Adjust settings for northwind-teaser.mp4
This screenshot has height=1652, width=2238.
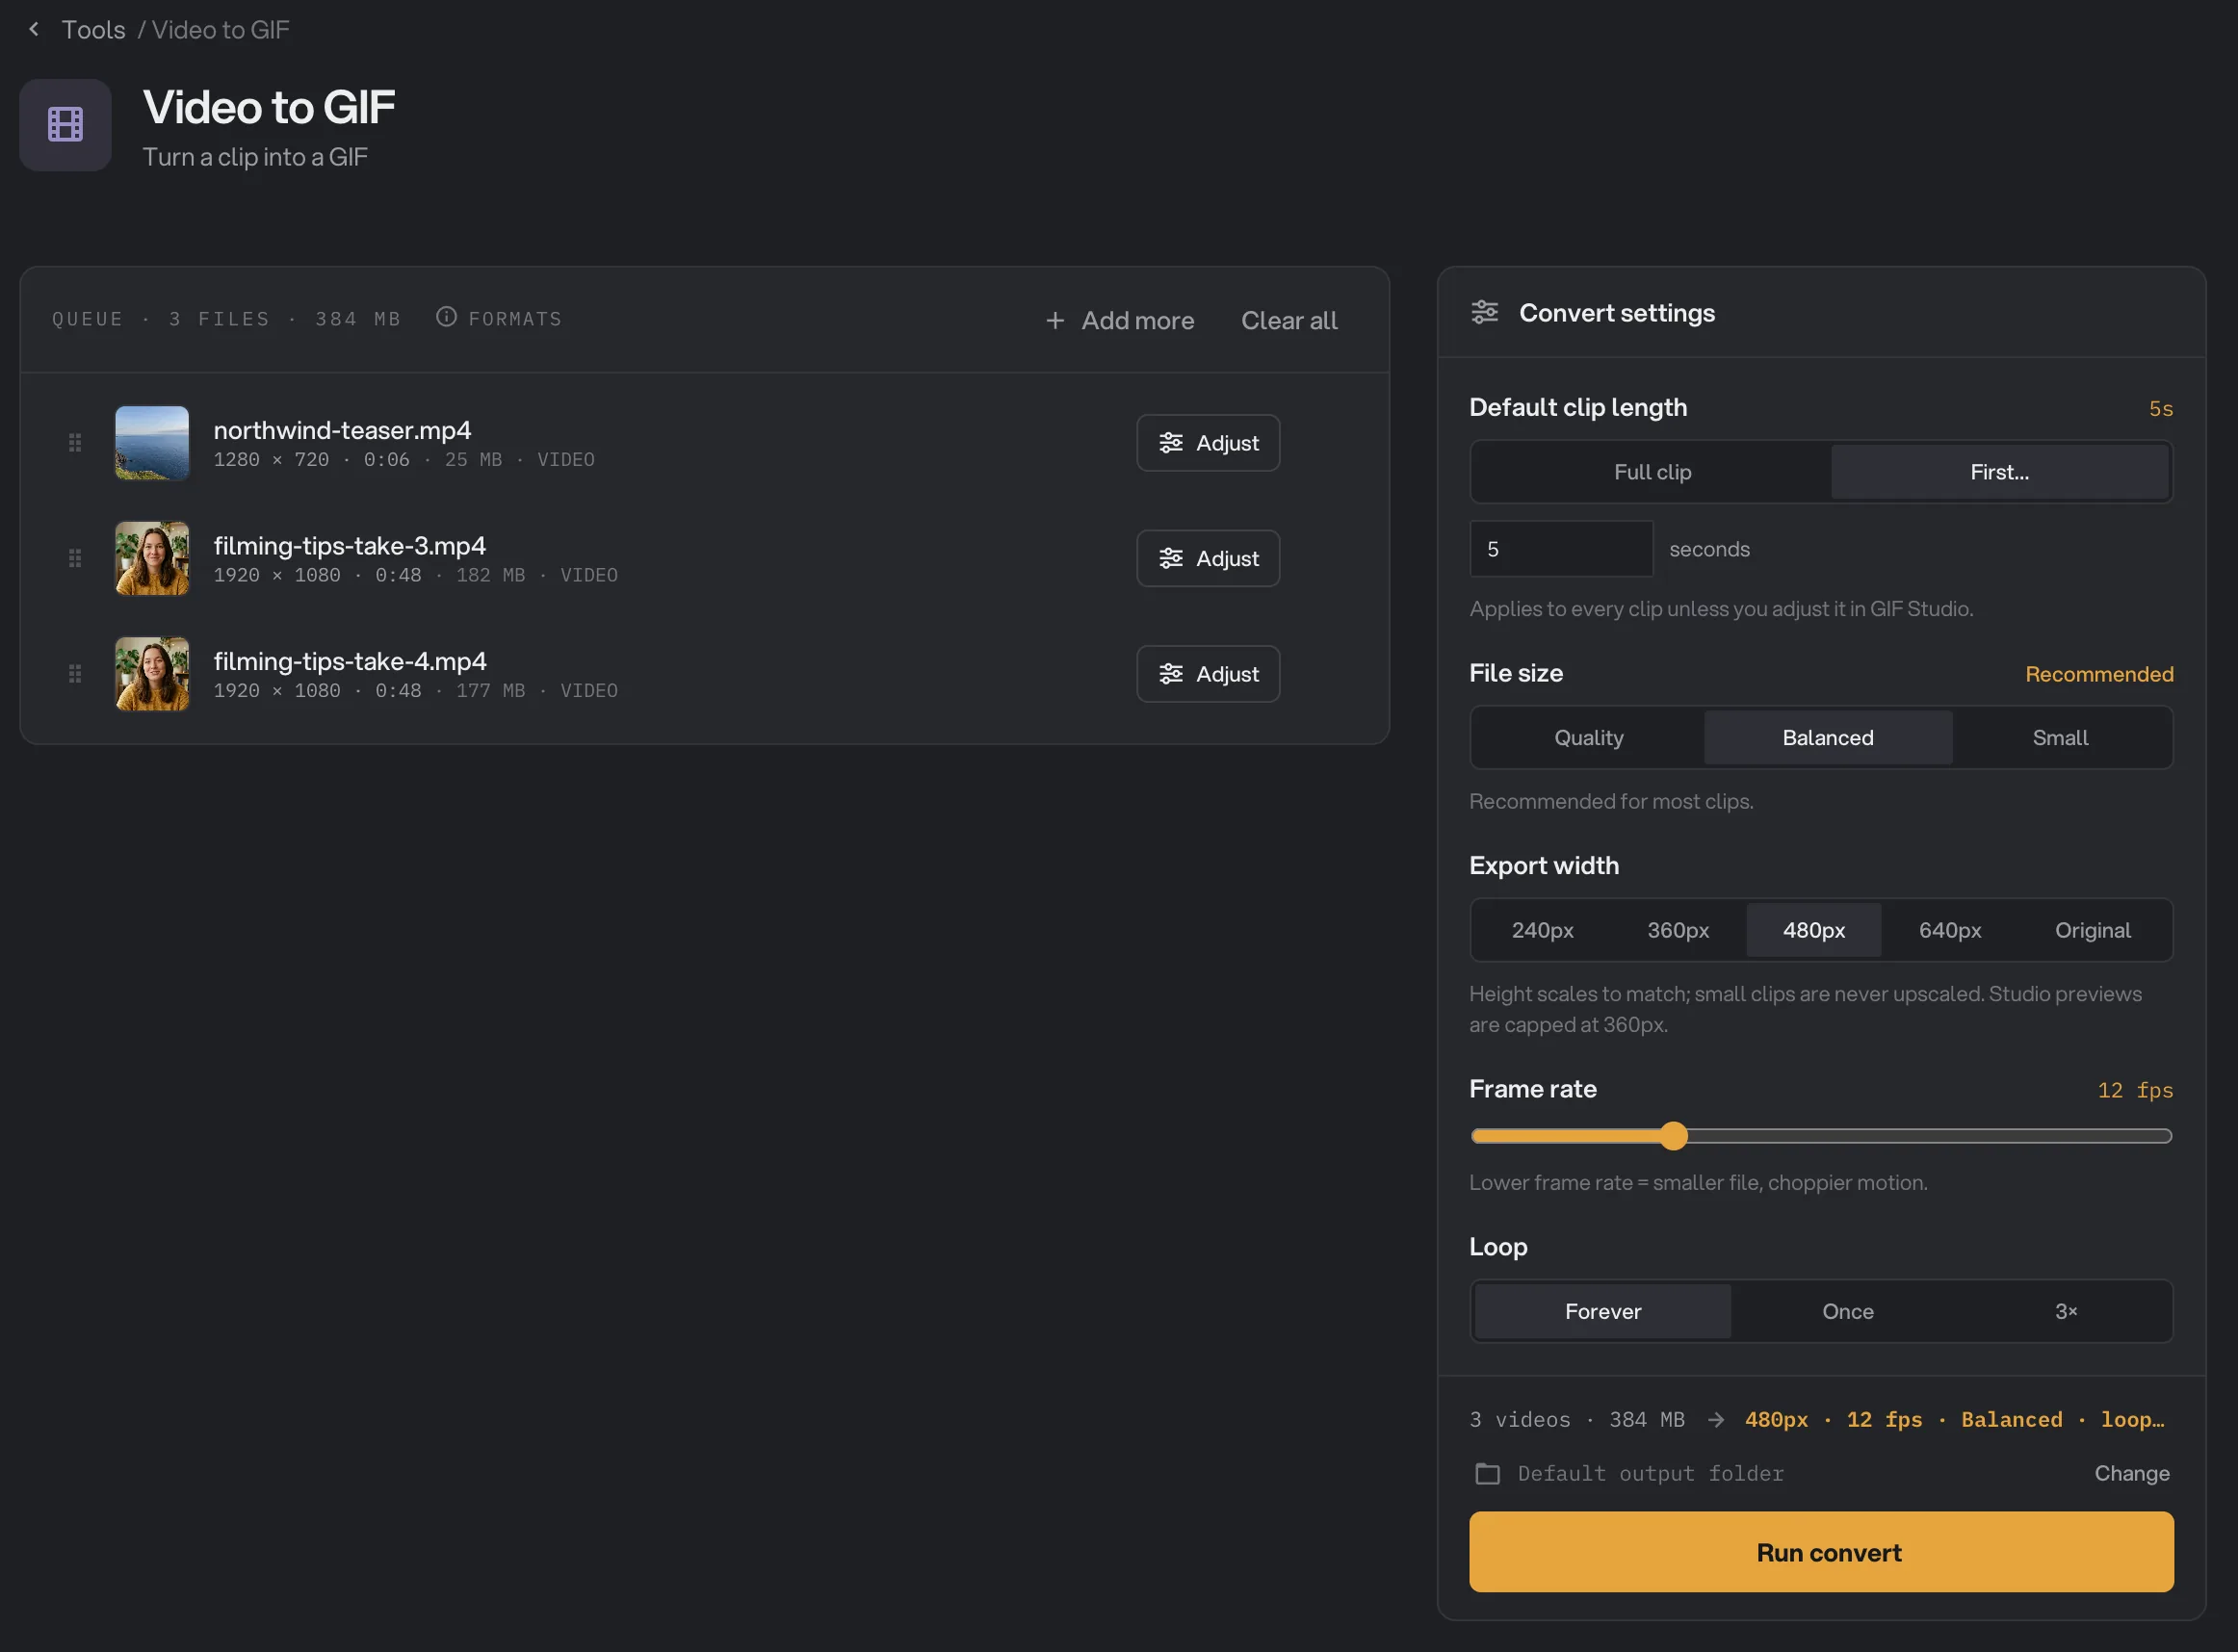1208,443
